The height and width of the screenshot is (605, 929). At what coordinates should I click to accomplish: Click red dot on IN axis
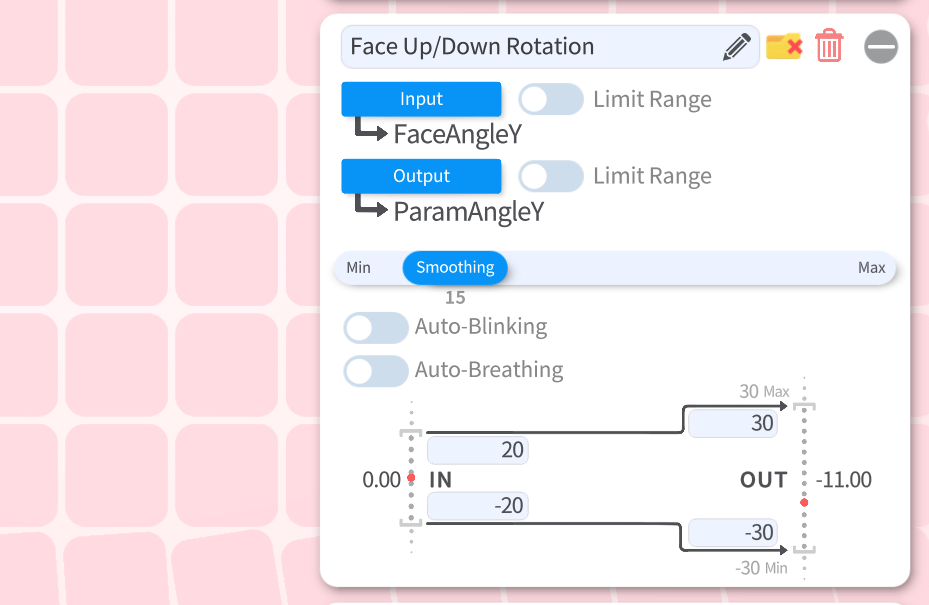coord(411,478)
